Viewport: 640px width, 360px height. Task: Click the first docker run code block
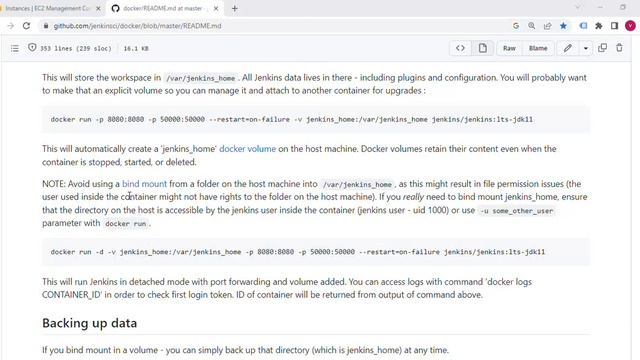pyautogui.click(x=316, y=119)
